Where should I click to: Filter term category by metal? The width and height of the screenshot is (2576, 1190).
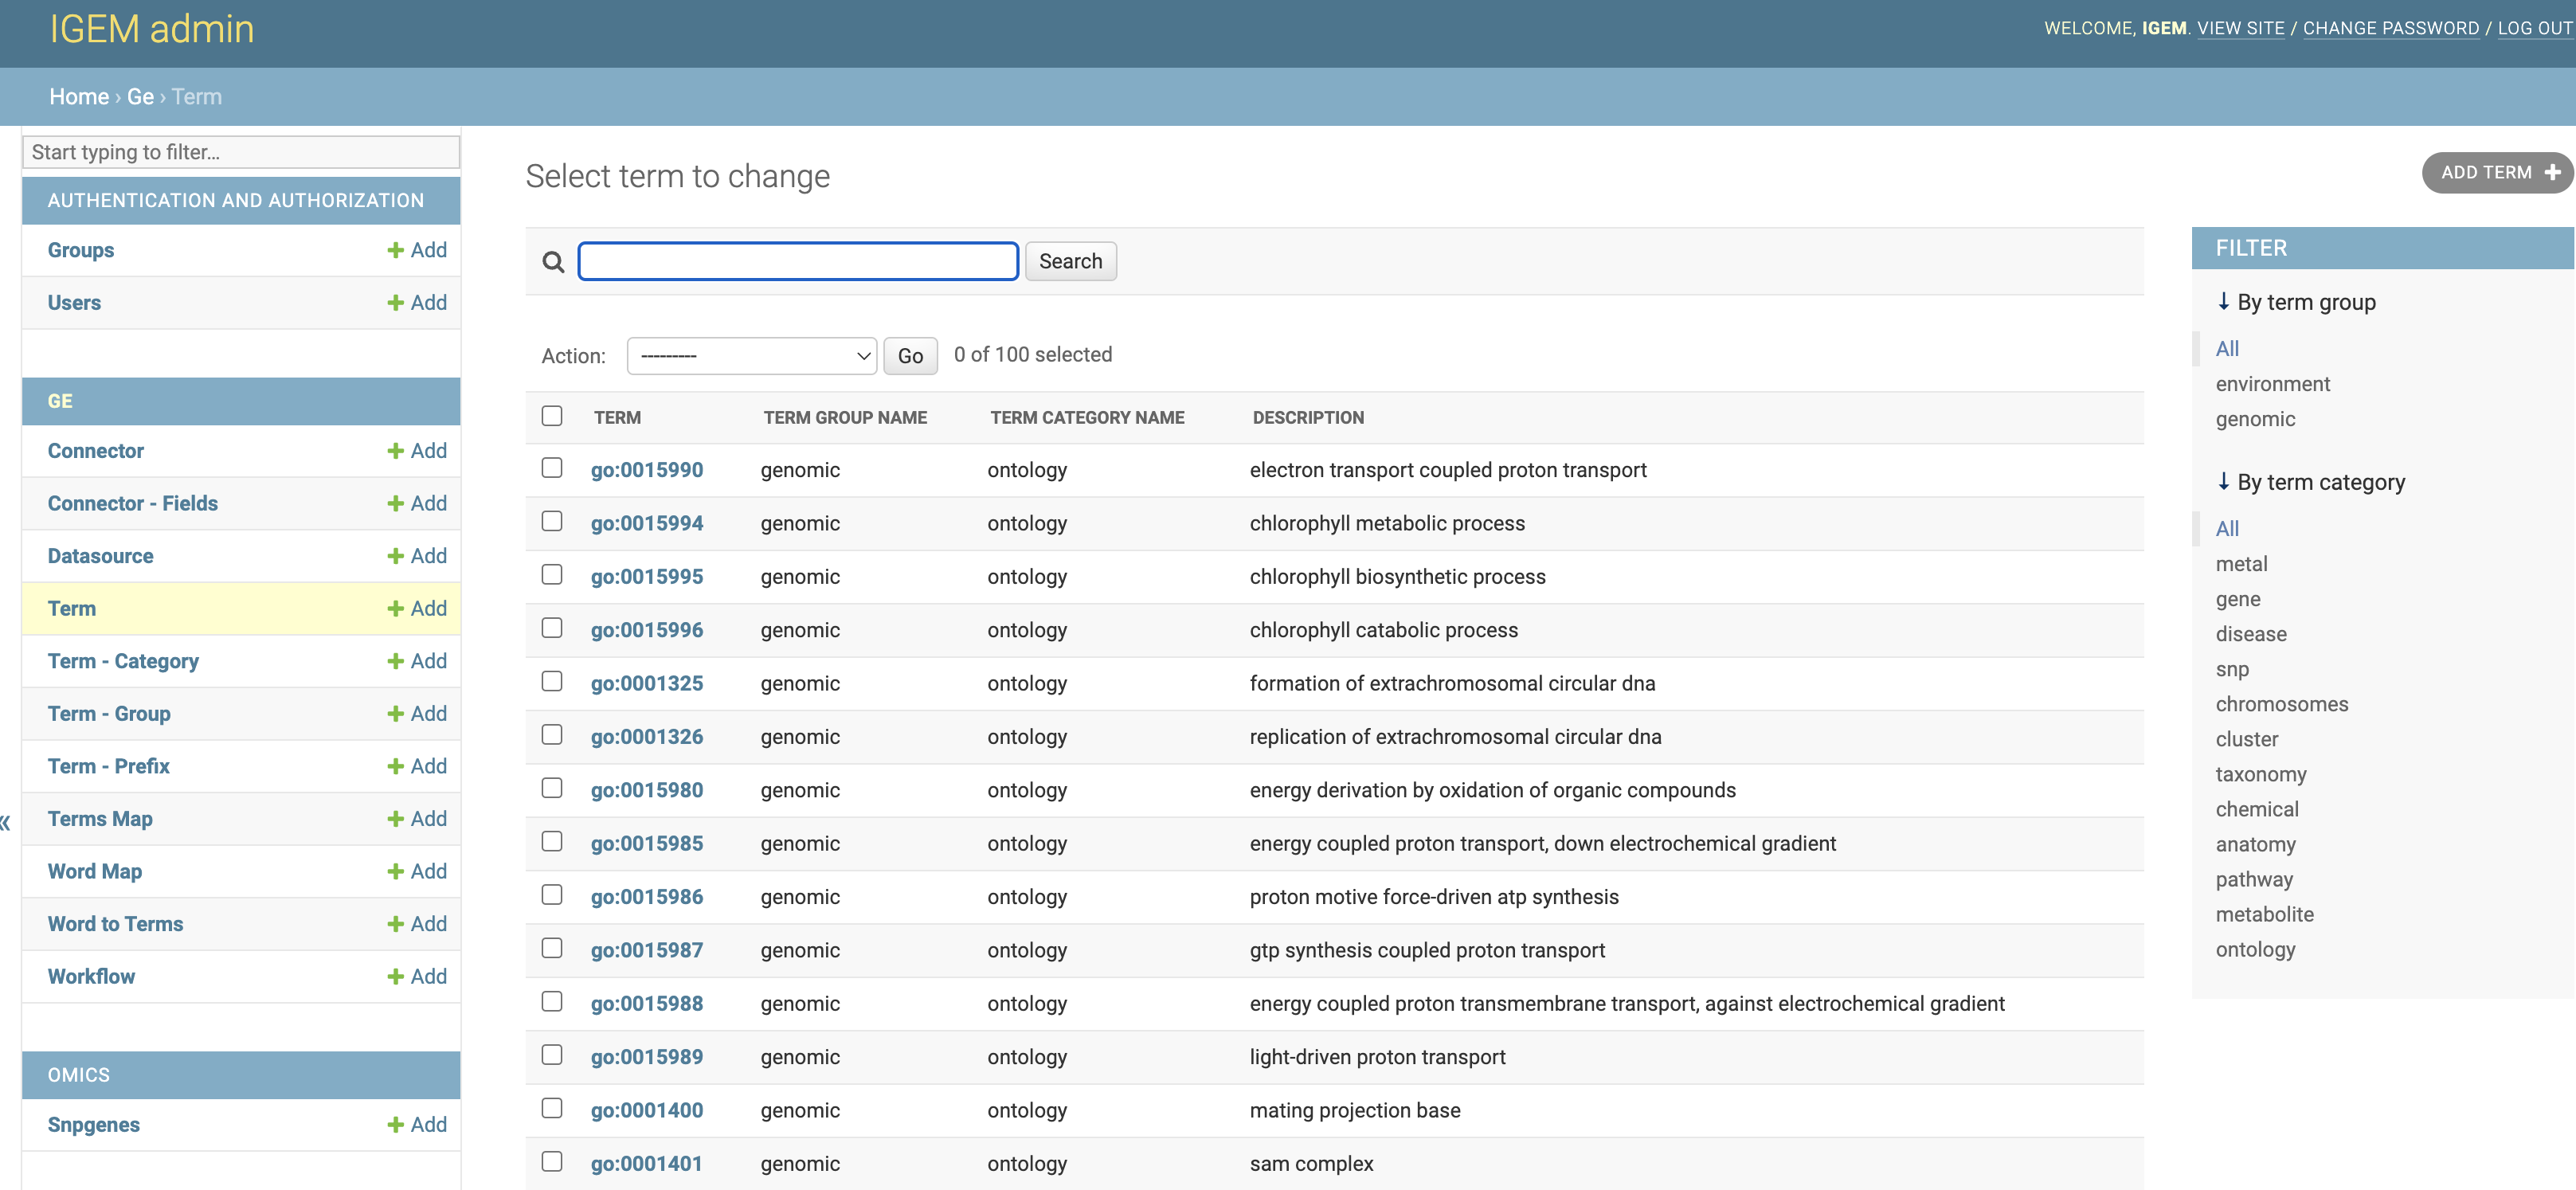tap(2241, 564)
